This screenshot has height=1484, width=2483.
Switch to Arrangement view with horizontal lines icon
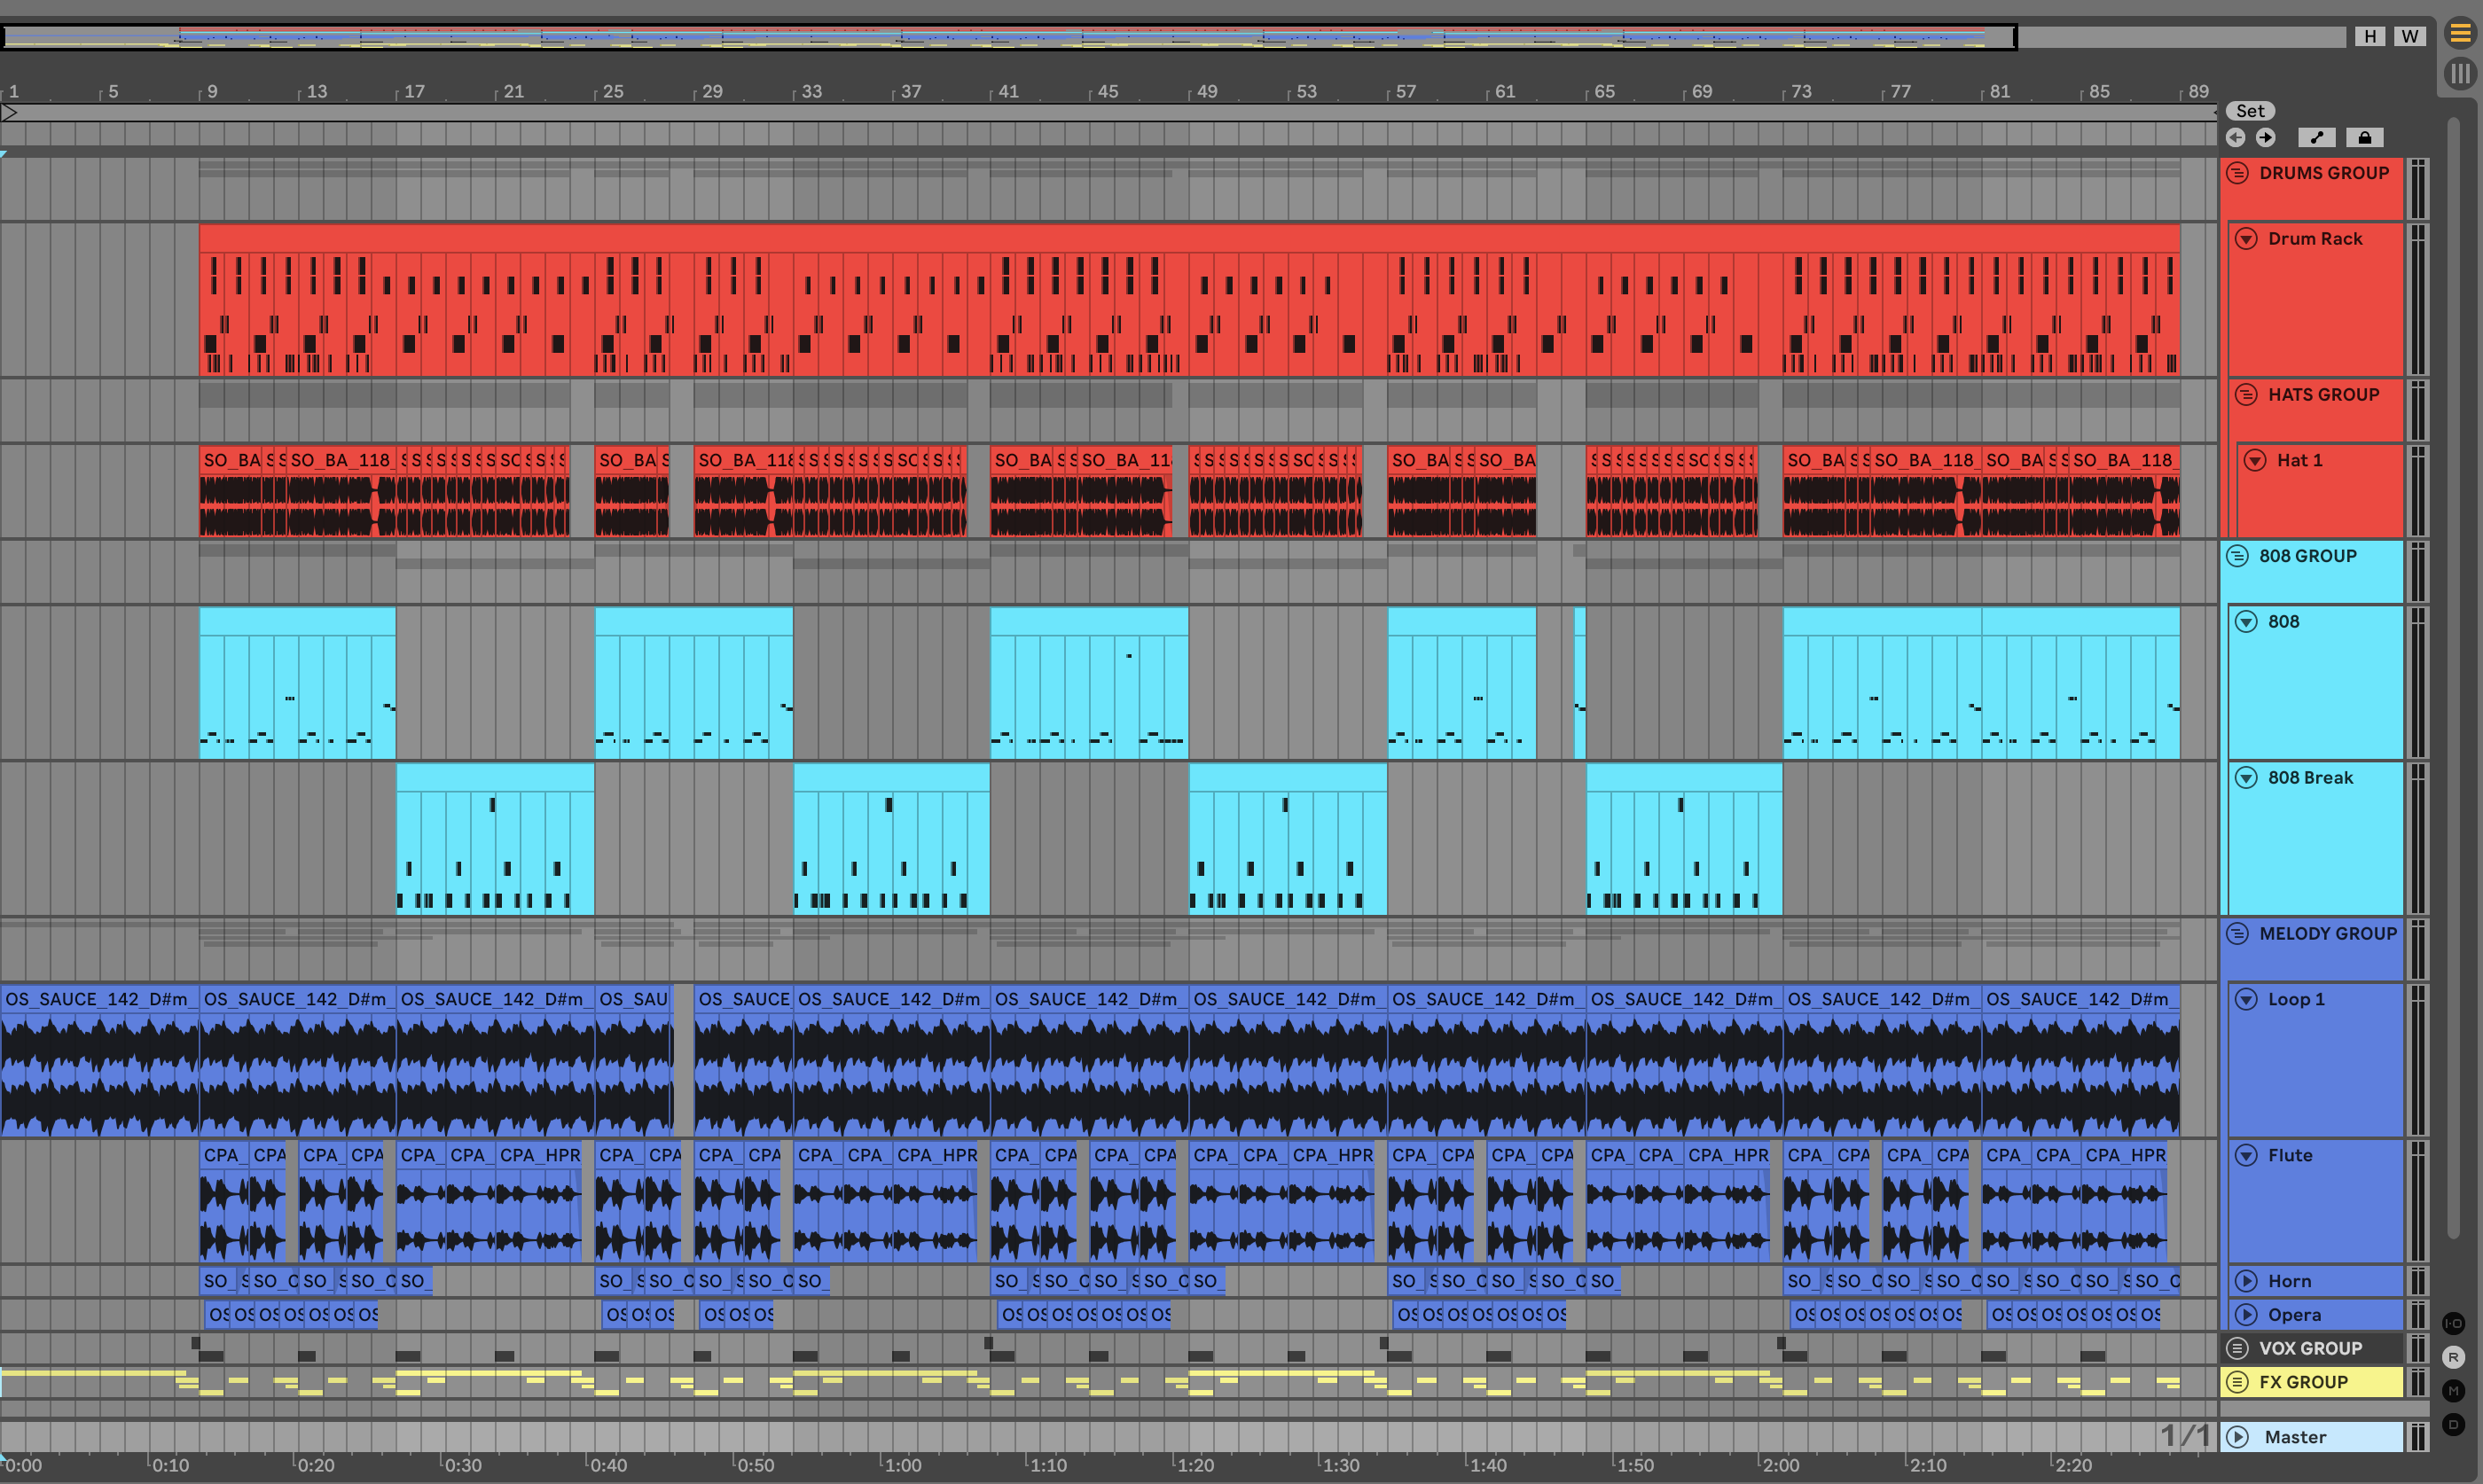(2460, 33)
